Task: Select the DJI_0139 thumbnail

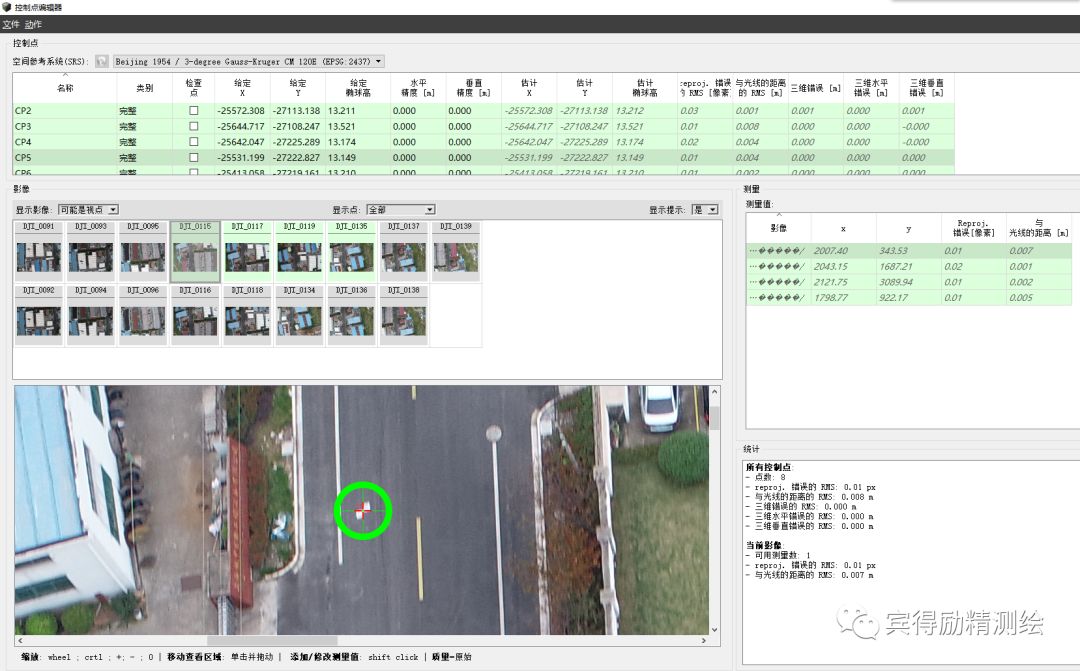Action: coord(456,251)
